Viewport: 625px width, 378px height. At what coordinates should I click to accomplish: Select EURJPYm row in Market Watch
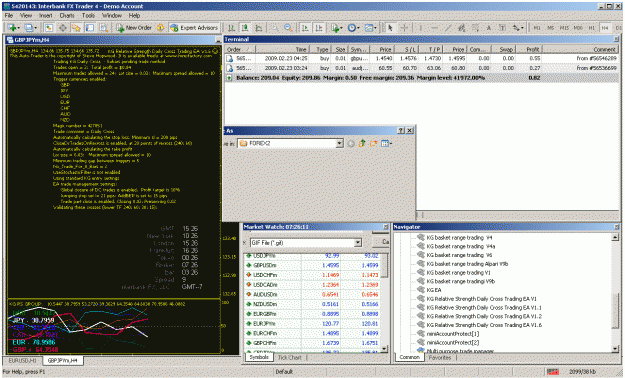point(312,323)
